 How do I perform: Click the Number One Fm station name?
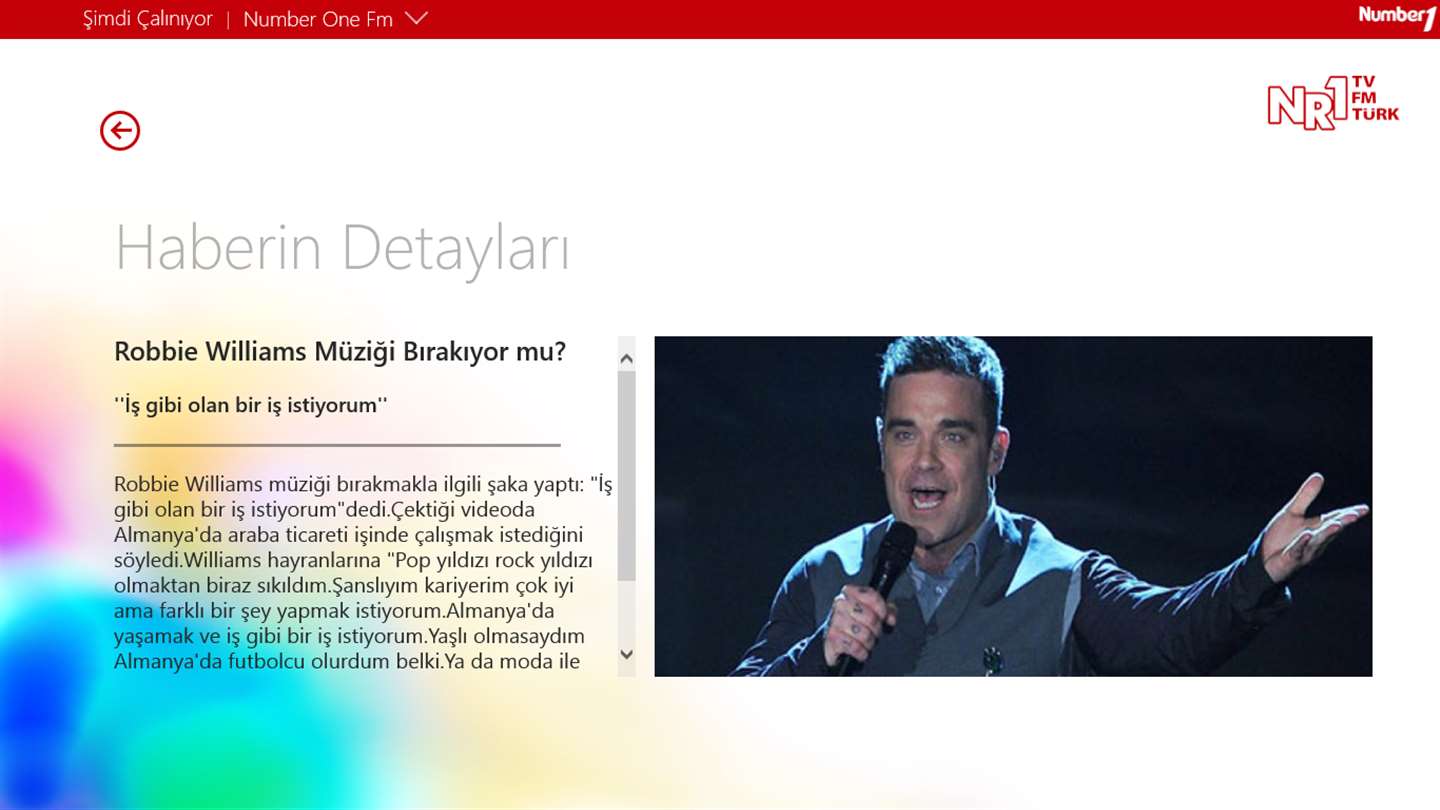coord(318,19)
